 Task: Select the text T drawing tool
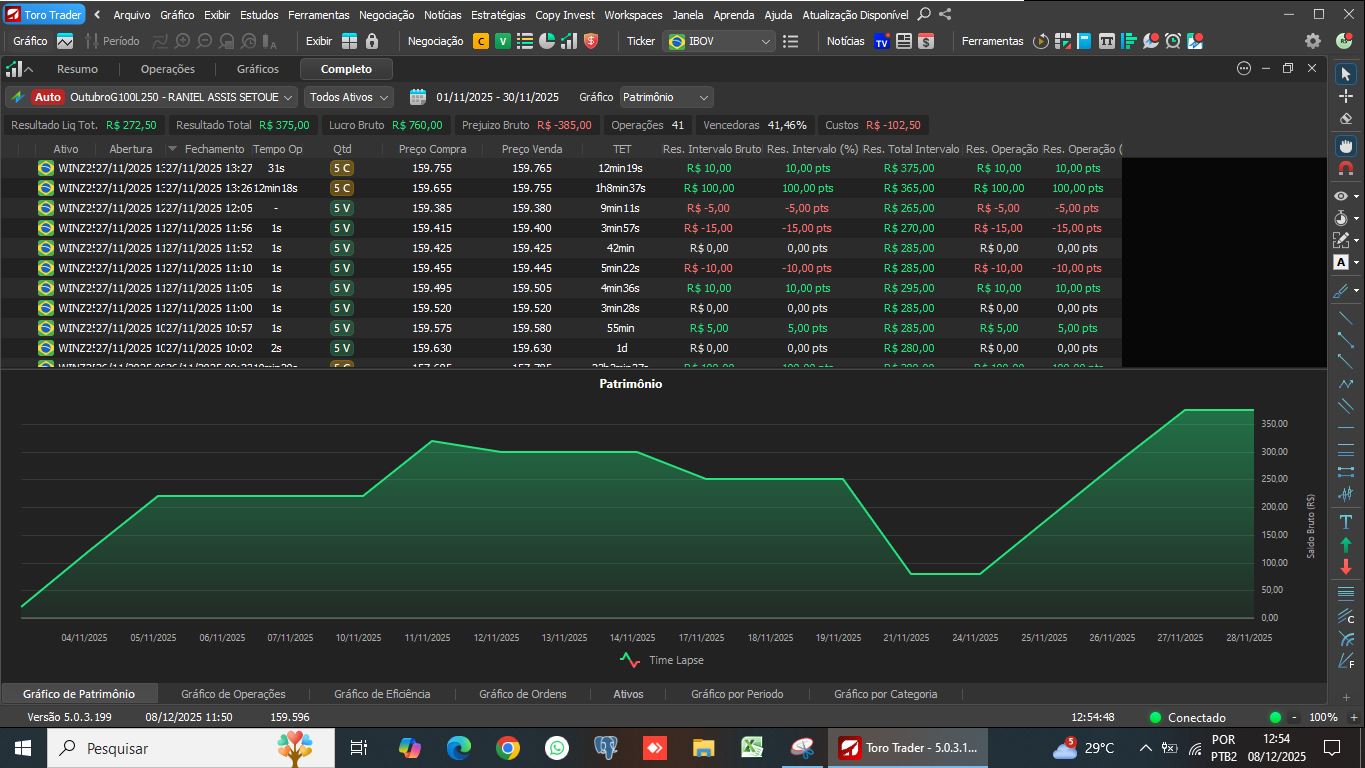[x=1345, y=522]
